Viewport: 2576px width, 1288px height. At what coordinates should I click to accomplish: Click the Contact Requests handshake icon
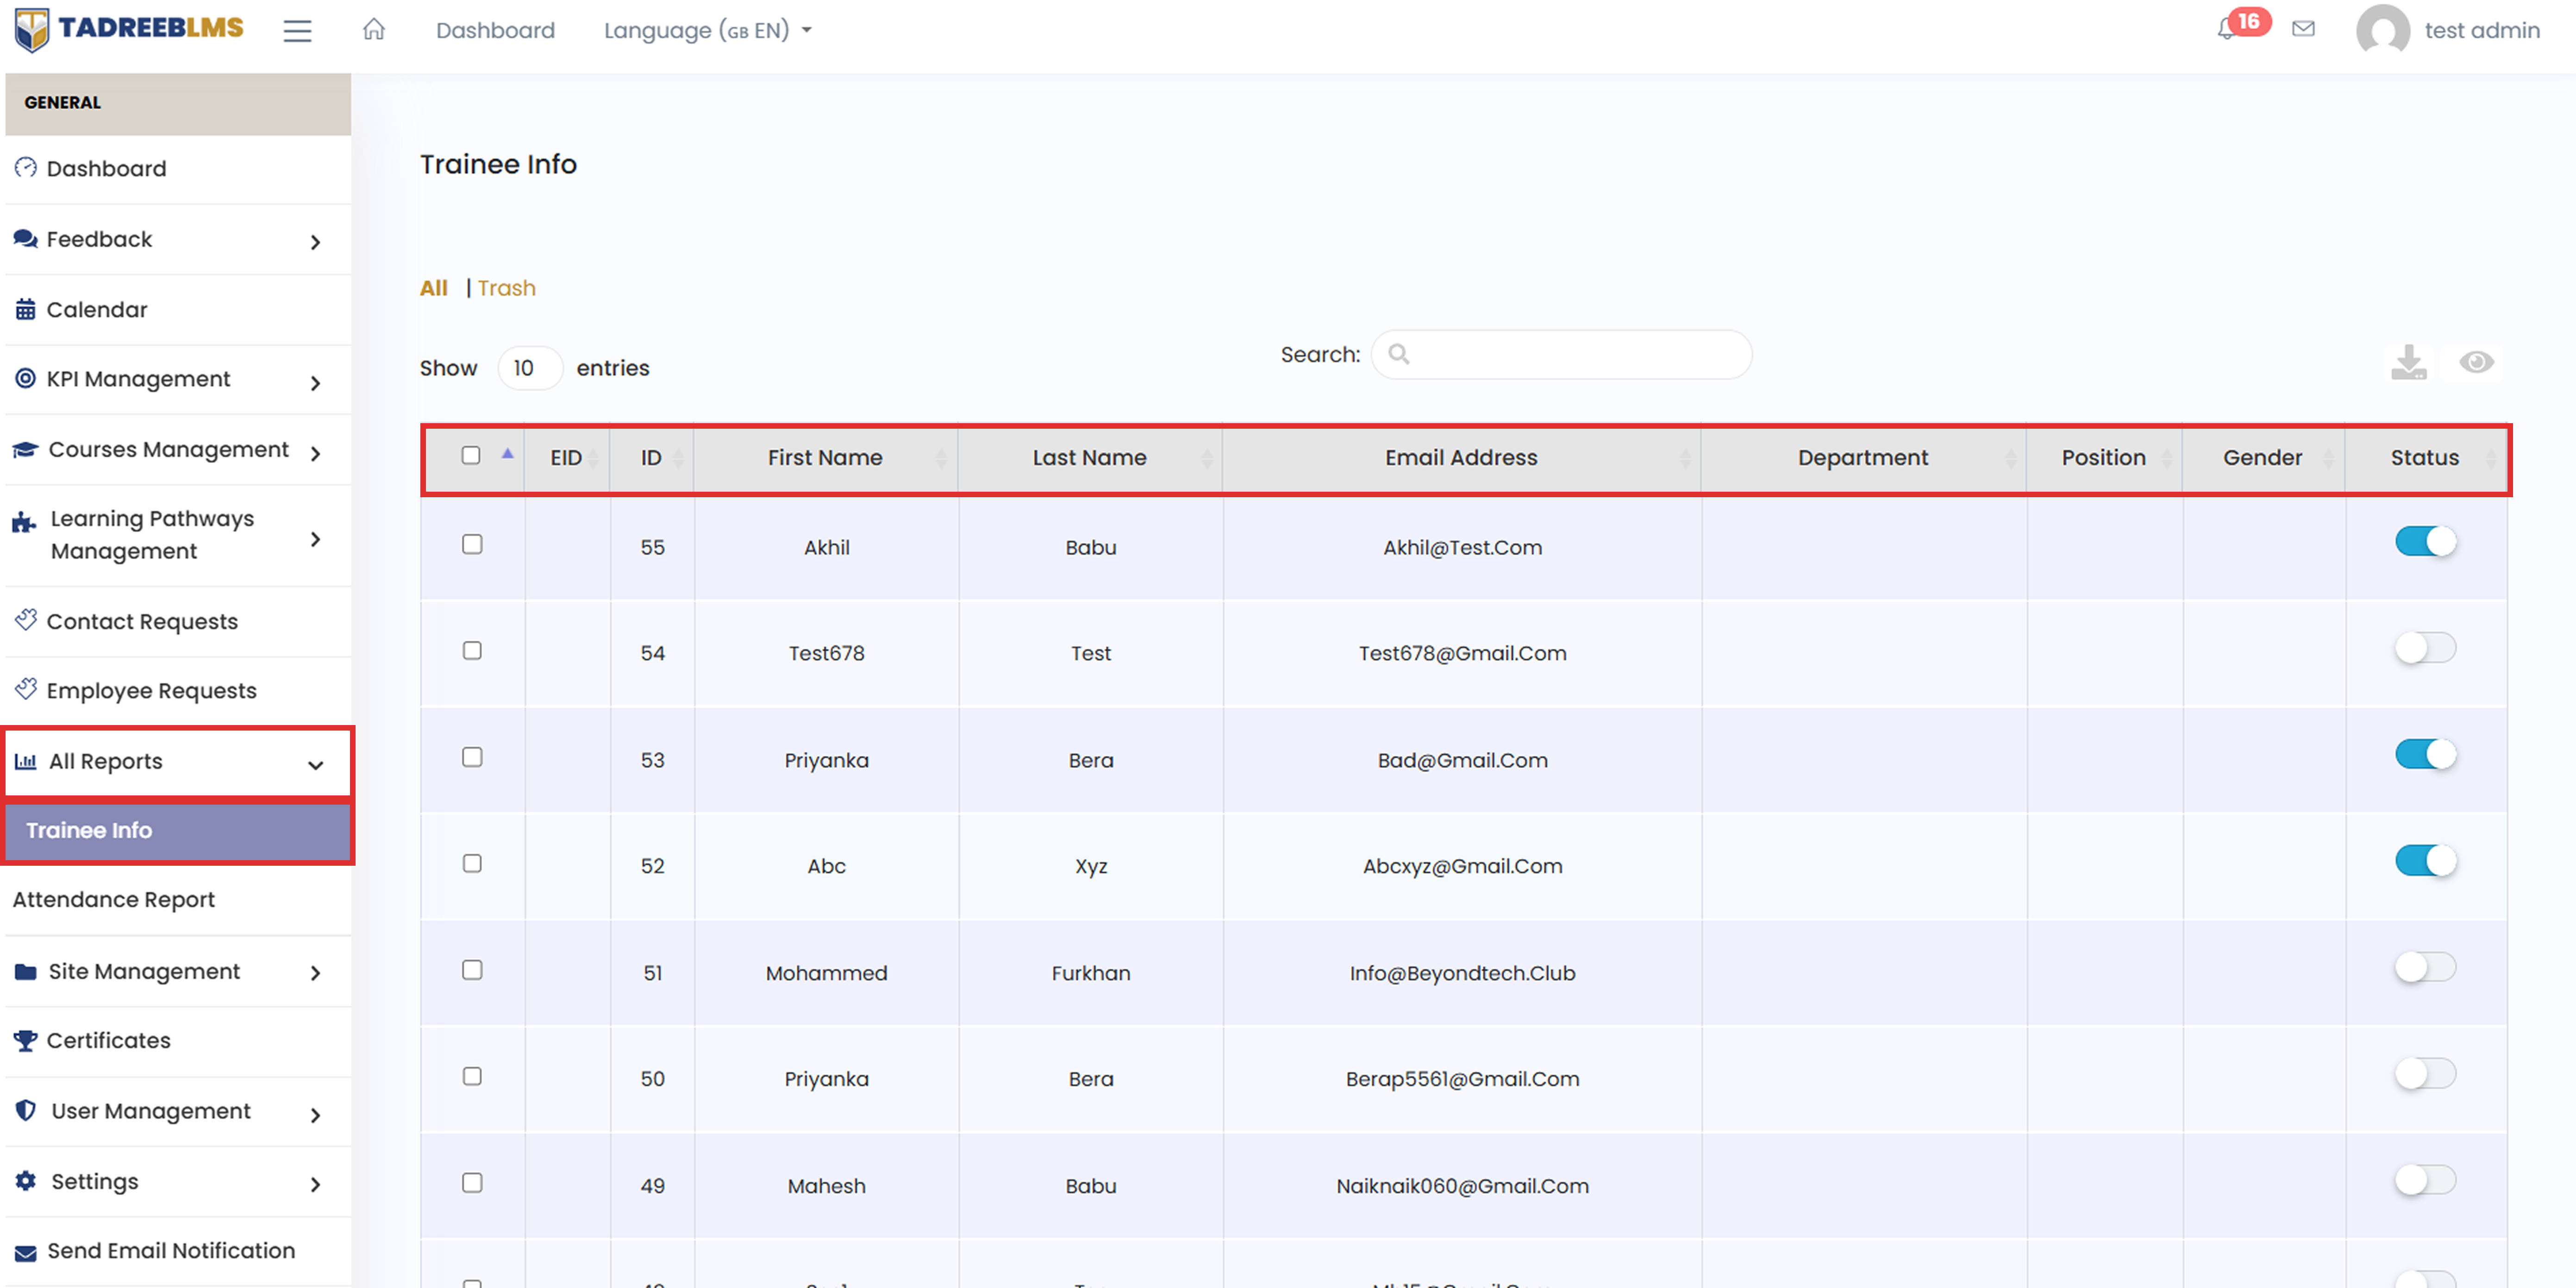click(26, 620)
